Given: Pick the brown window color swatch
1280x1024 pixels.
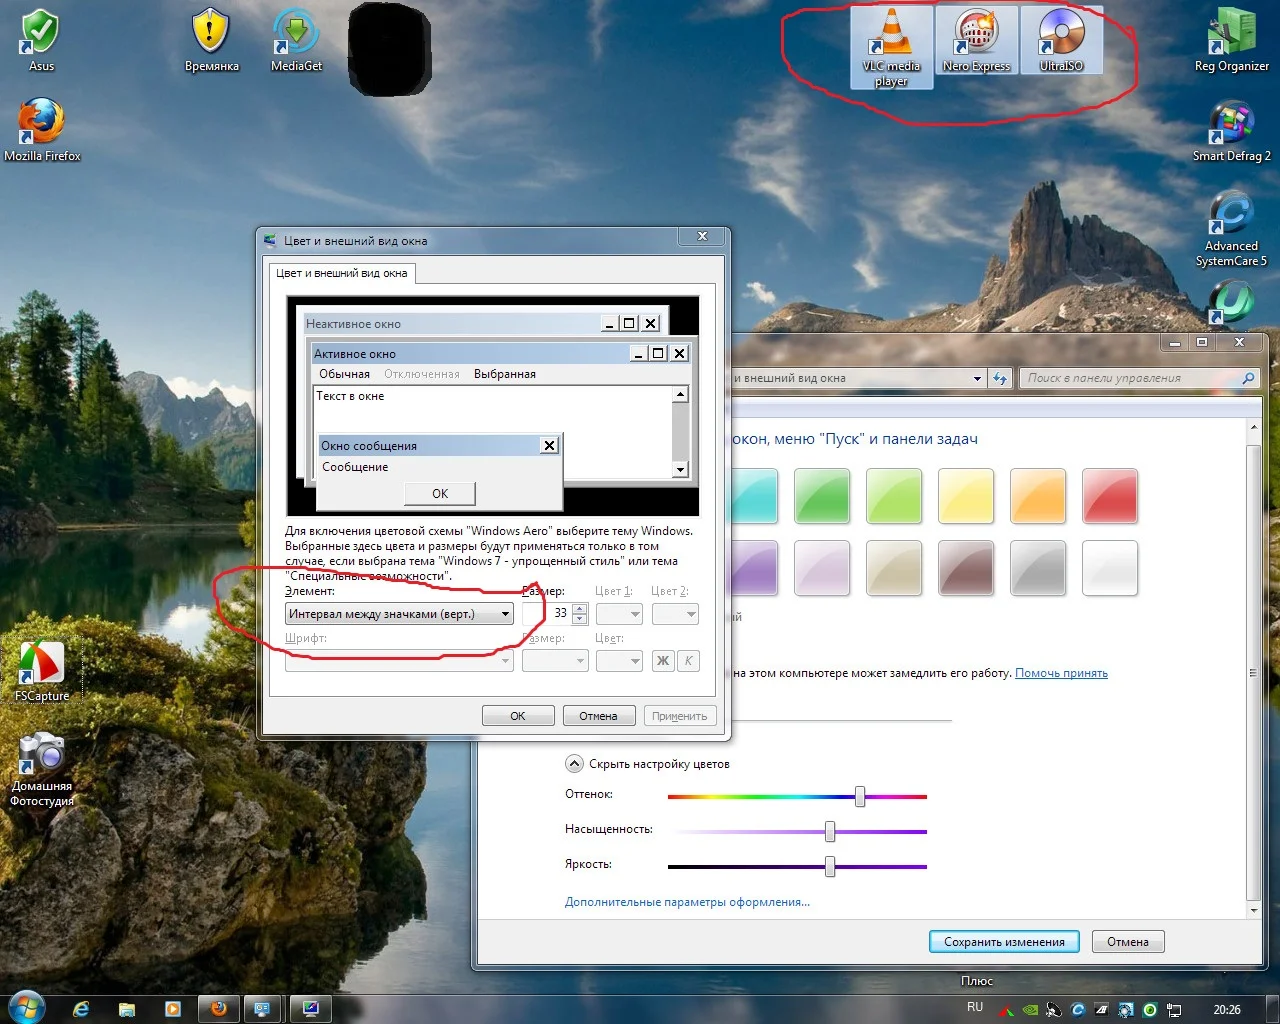Looking at the screenshot, I should pyautogui.click(x=966, y=567).
